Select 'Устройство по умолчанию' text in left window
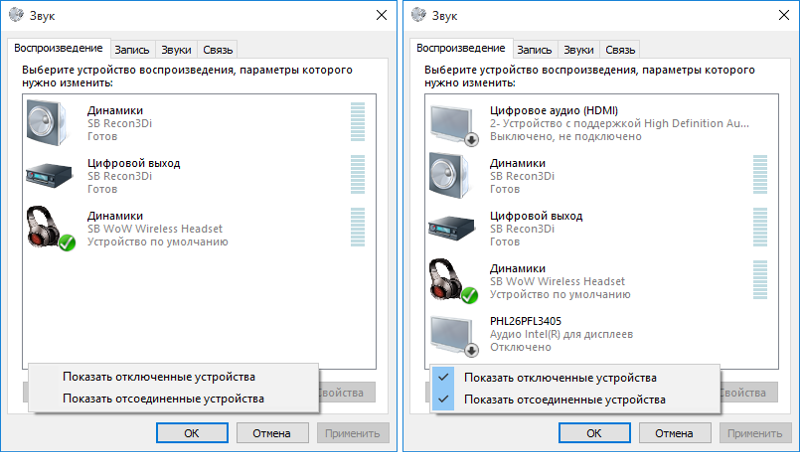Screen dimensions: 800x452 tap(158, 242)
